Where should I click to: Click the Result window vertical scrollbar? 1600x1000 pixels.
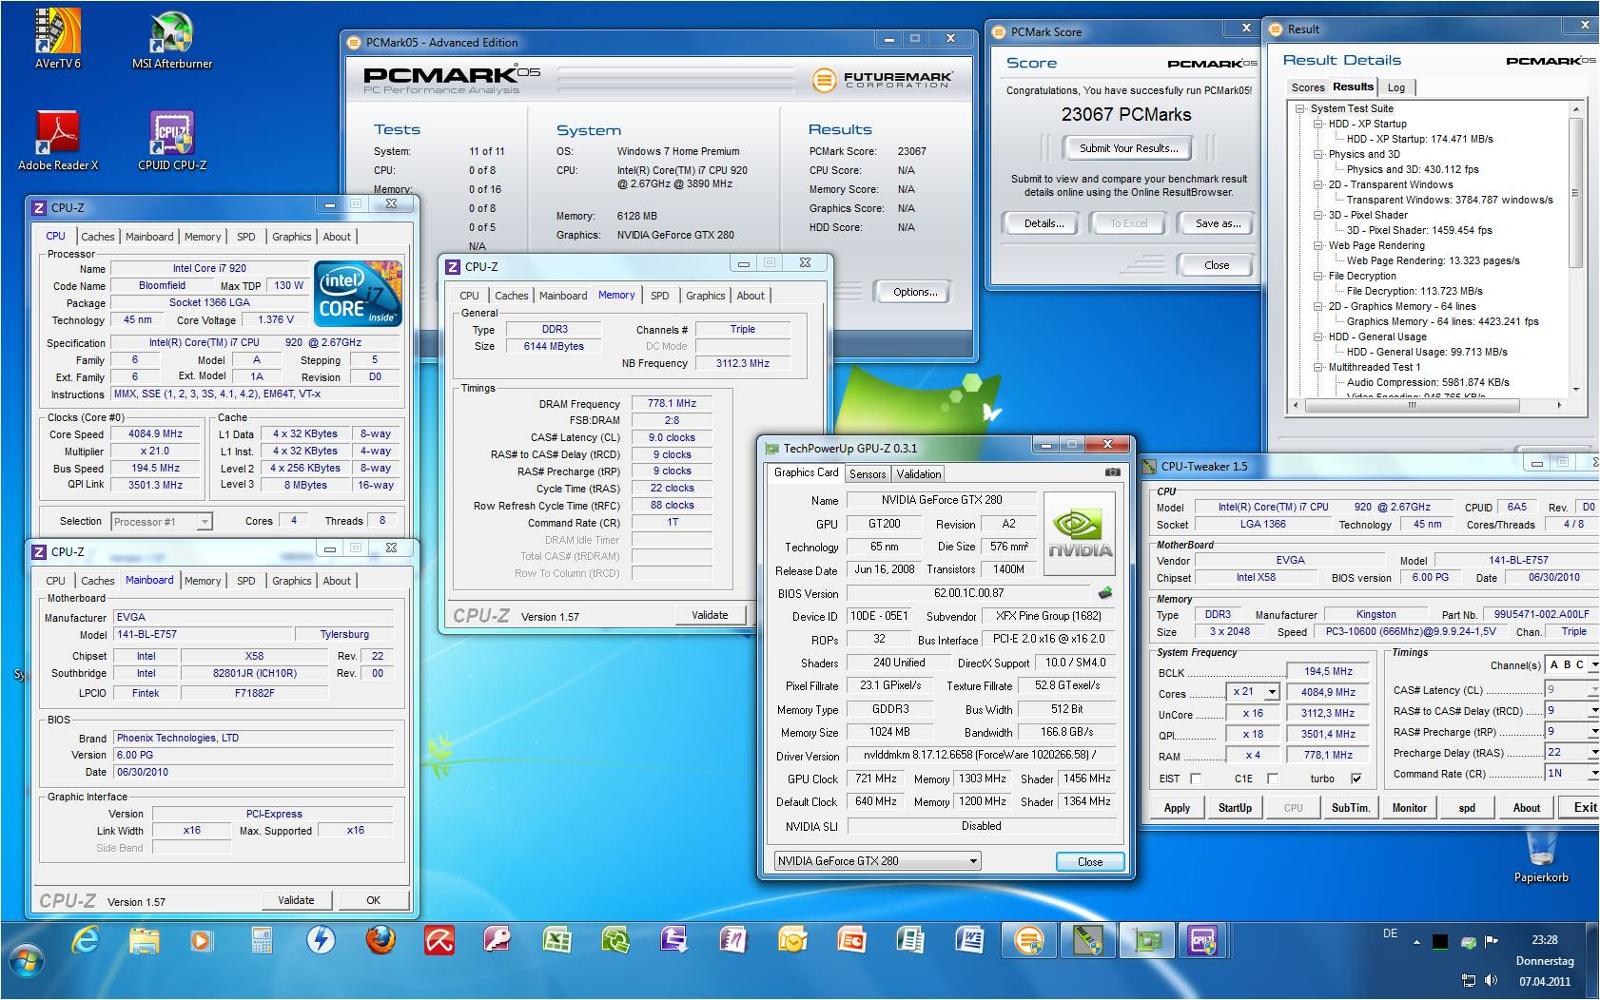[1576, 249]
